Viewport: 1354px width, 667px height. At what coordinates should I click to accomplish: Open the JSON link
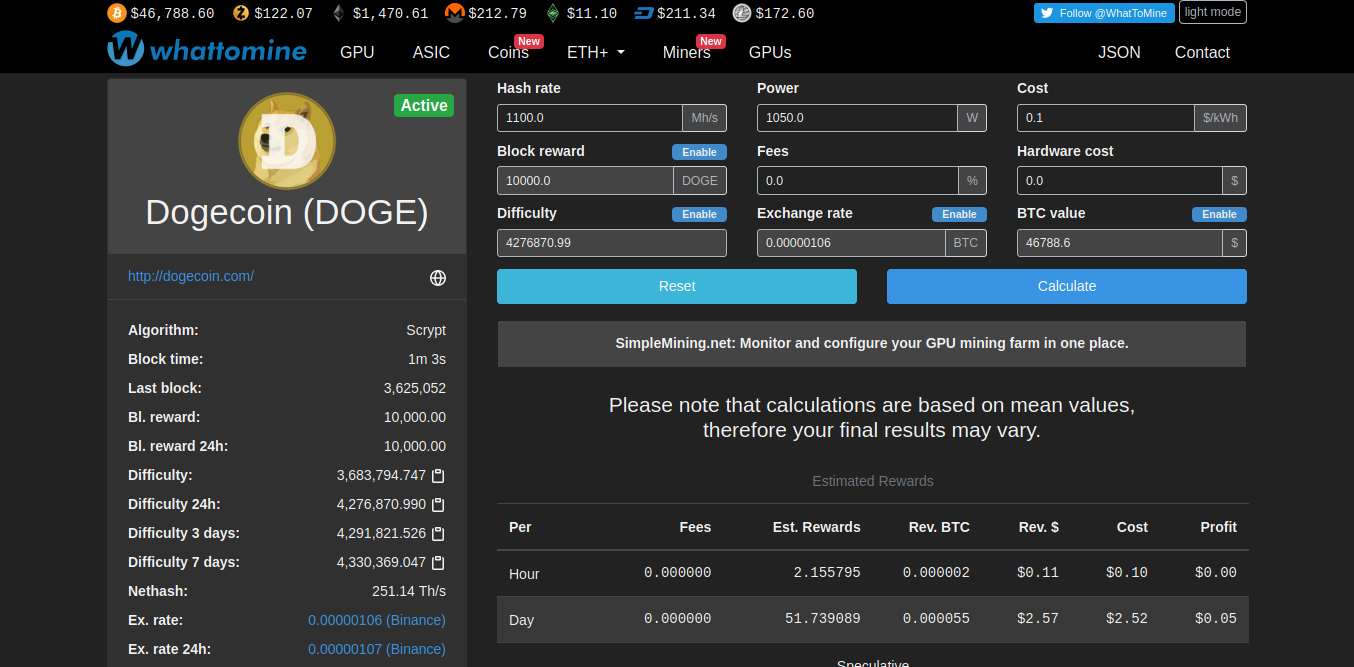pos(1119,52)
